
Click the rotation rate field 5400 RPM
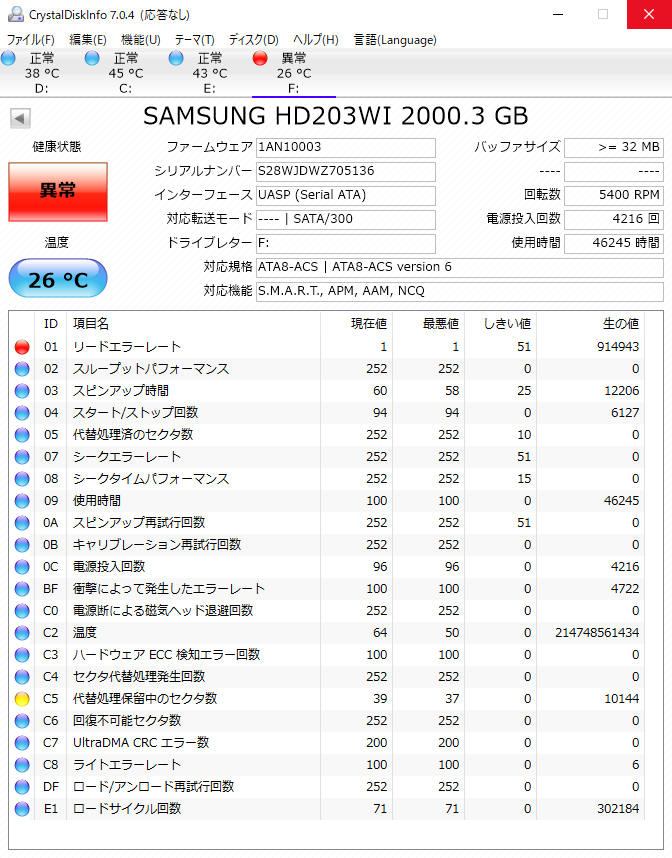pyautogui.click(x=614, y=195)
